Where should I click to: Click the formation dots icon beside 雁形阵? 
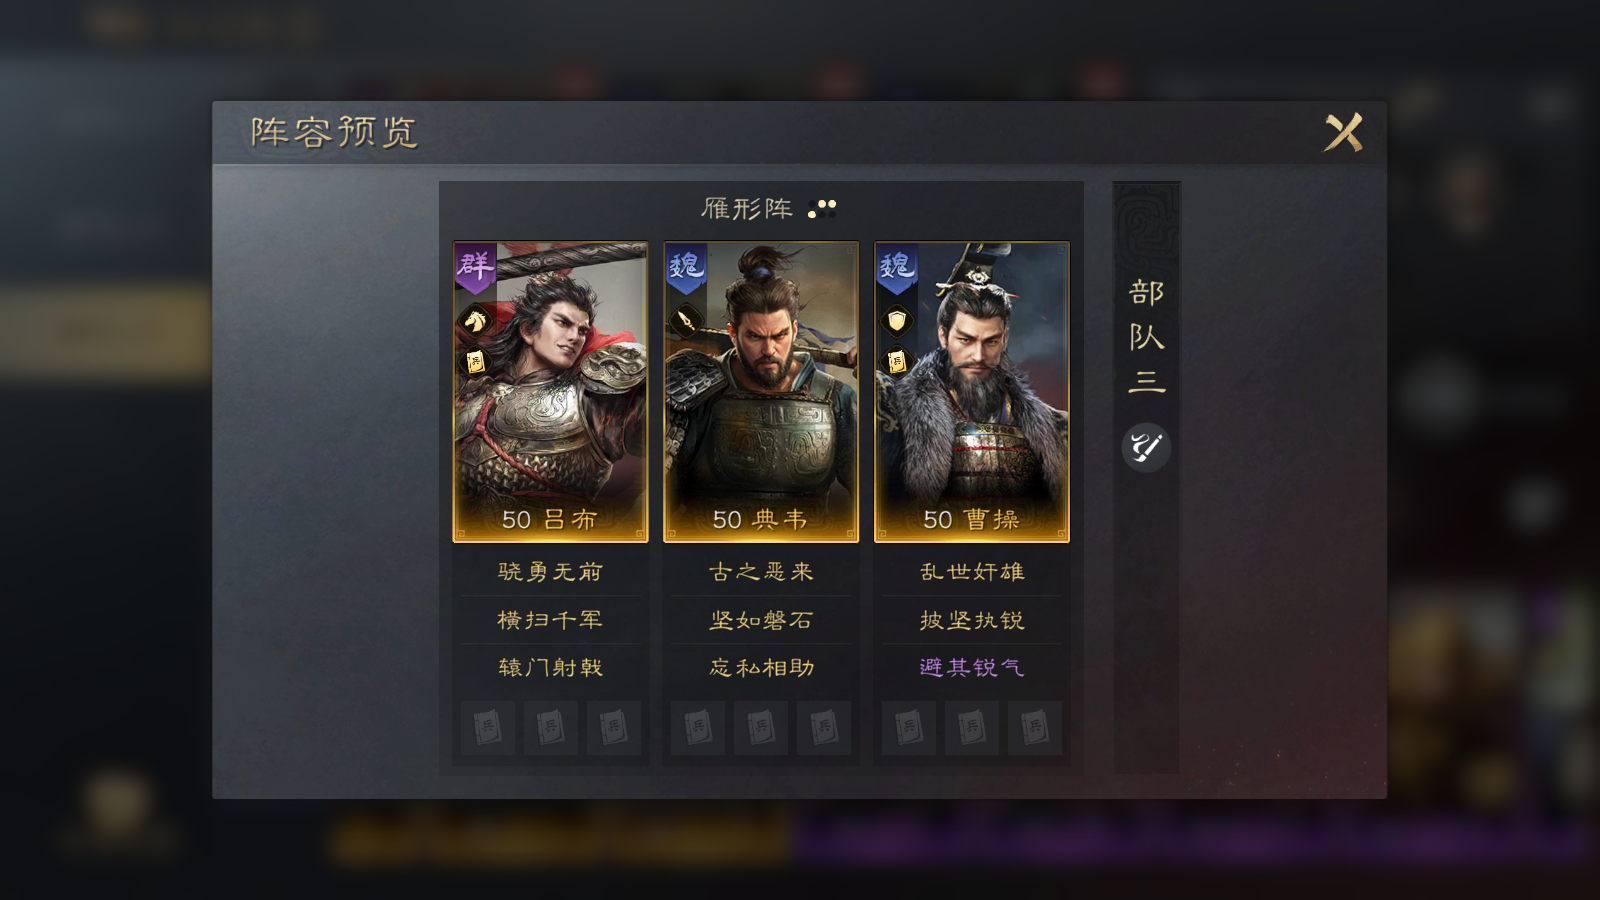[x=823, y=209]
